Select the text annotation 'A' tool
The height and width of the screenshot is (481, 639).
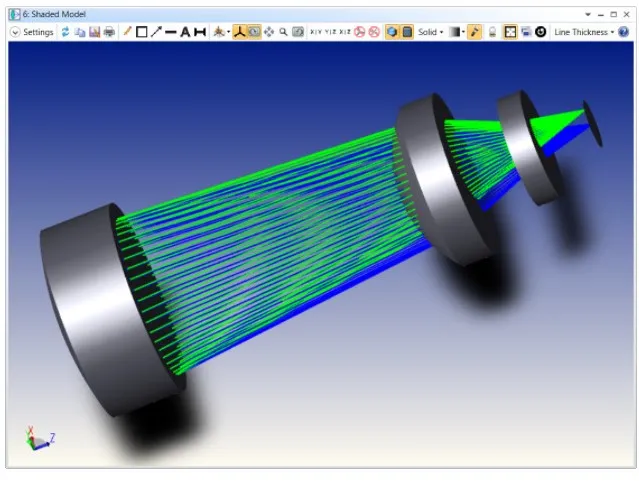pos(185,32)
